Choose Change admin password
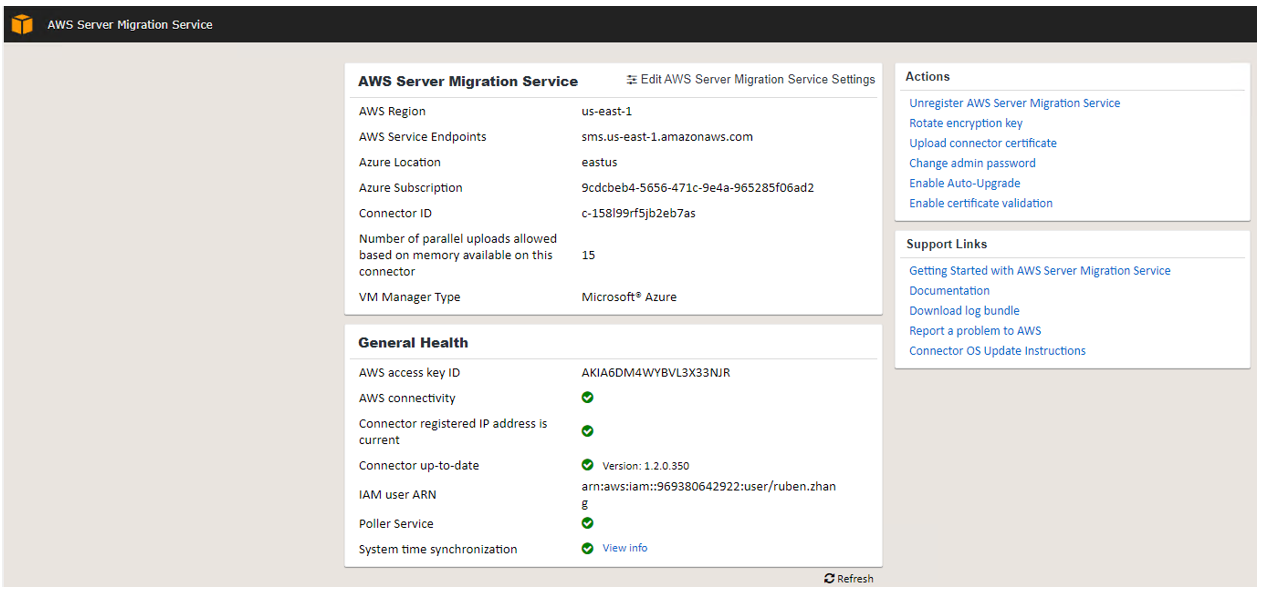 [x=972, y=163]
